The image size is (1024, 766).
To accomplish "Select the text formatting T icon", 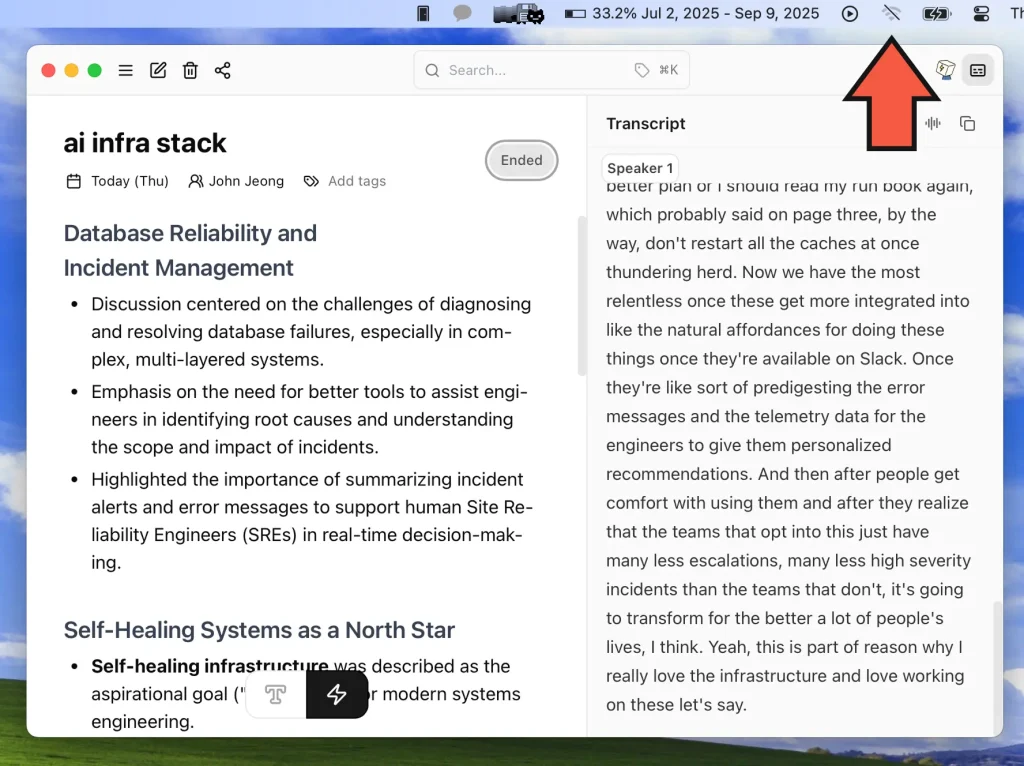I will (275, 694).
